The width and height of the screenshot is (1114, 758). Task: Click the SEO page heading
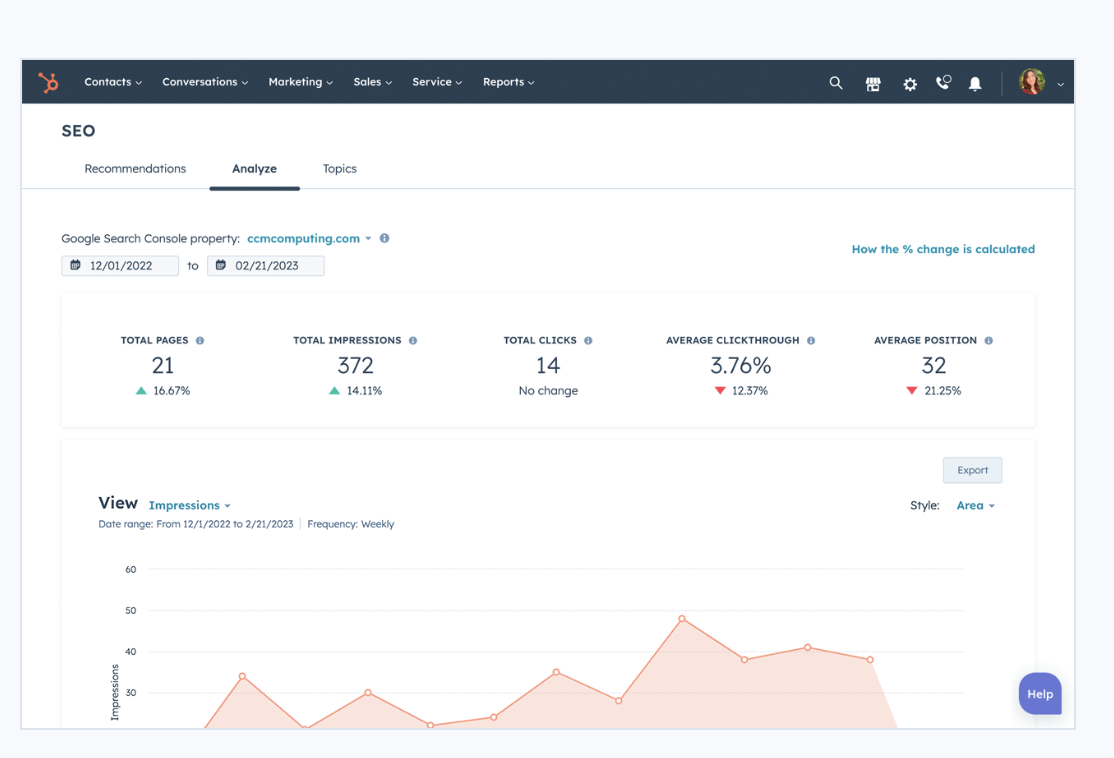[78, 131]
